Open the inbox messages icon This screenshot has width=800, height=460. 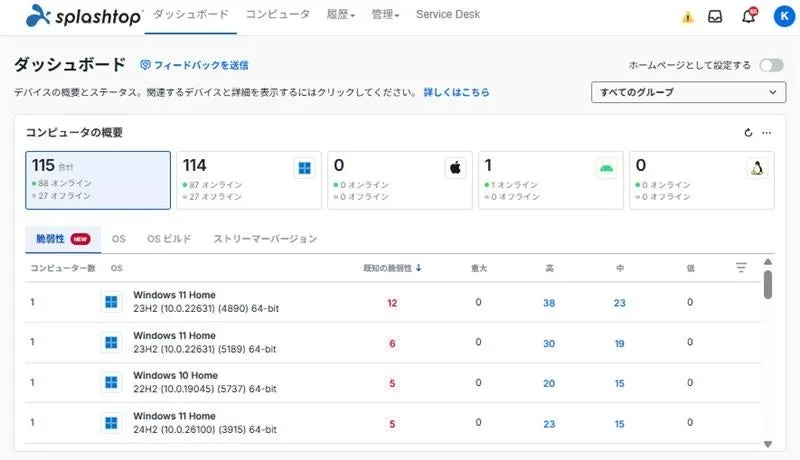pyautogui.click(x=715, y=16)
